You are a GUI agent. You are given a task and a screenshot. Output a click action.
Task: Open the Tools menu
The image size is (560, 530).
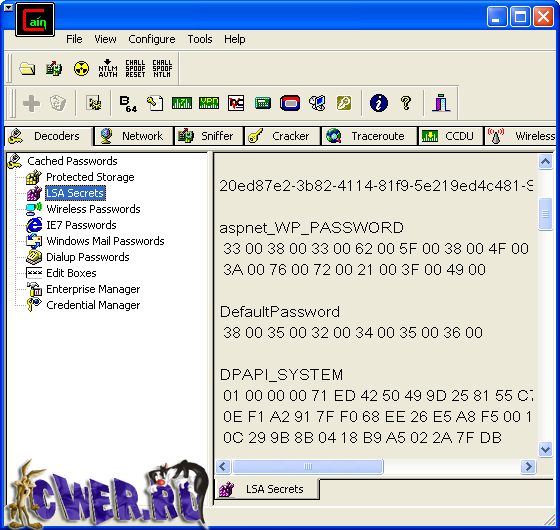200,39
